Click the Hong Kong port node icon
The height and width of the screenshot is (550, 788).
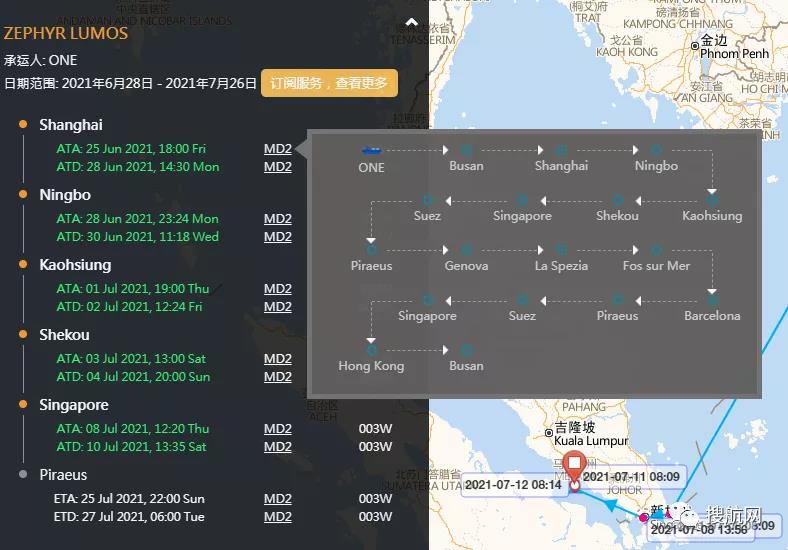371,350
